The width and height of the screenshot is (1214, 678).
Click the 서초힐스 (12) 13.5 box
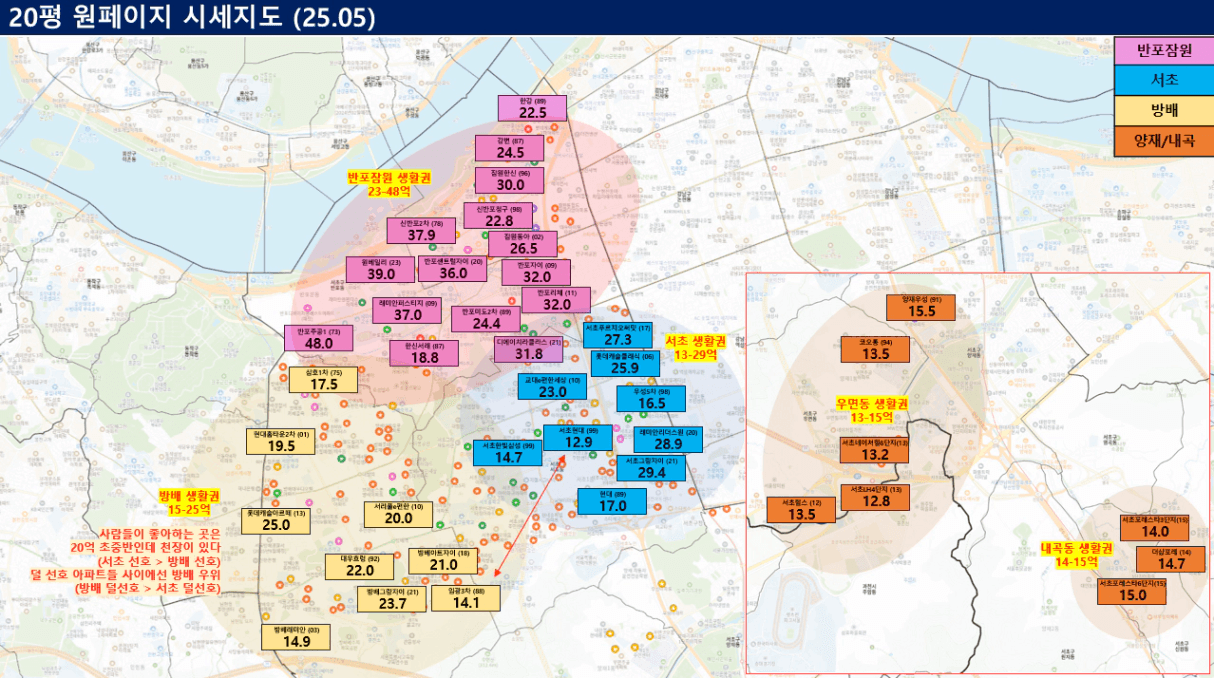(x=801, y=509)
